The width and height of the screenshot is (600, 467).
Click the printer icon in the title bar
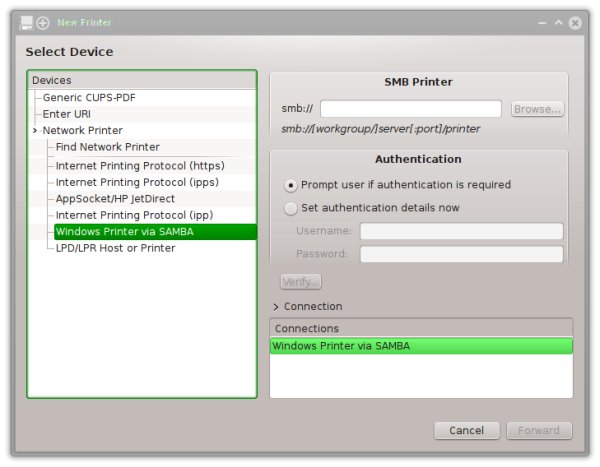coord(26,23)
